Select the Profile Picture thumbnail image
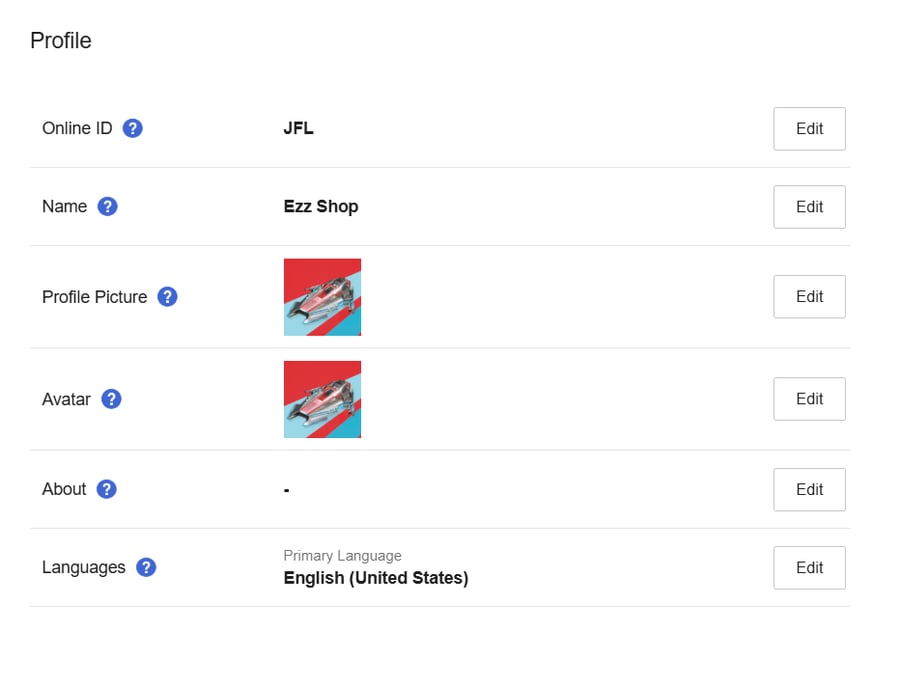 [323, 297]
